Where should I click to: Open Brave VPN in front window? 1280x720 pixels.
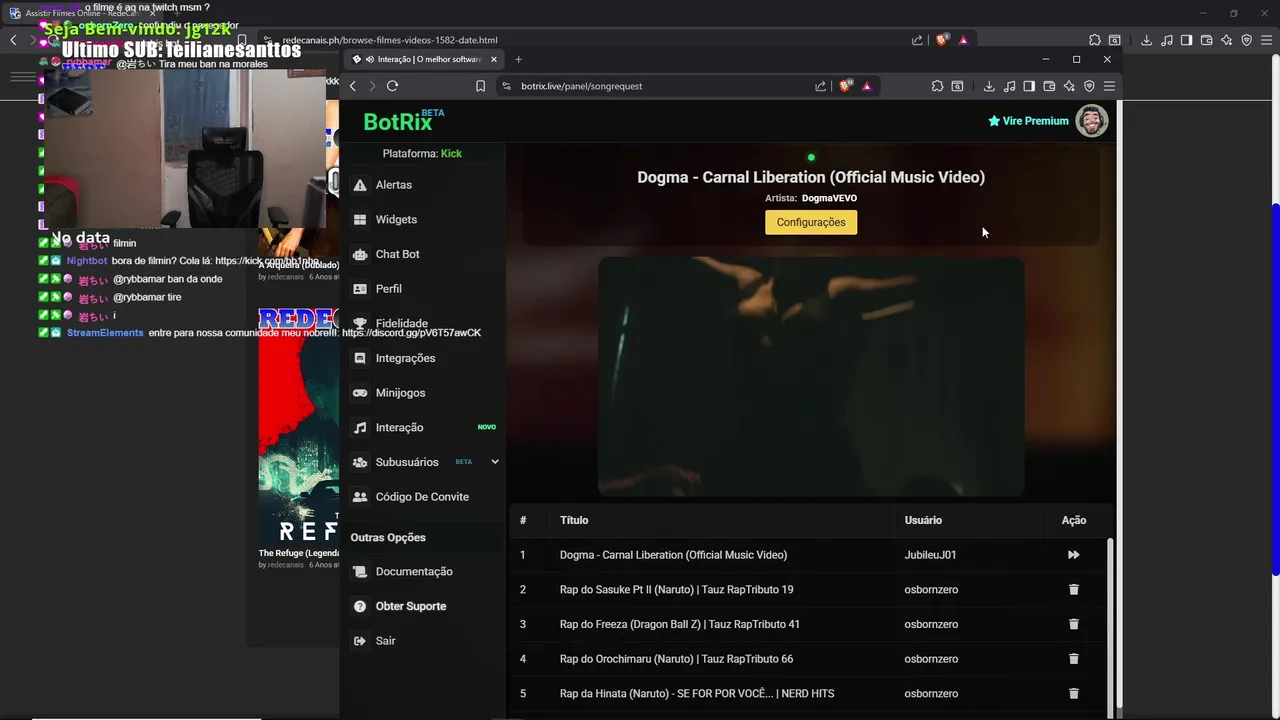point(1089,86)
